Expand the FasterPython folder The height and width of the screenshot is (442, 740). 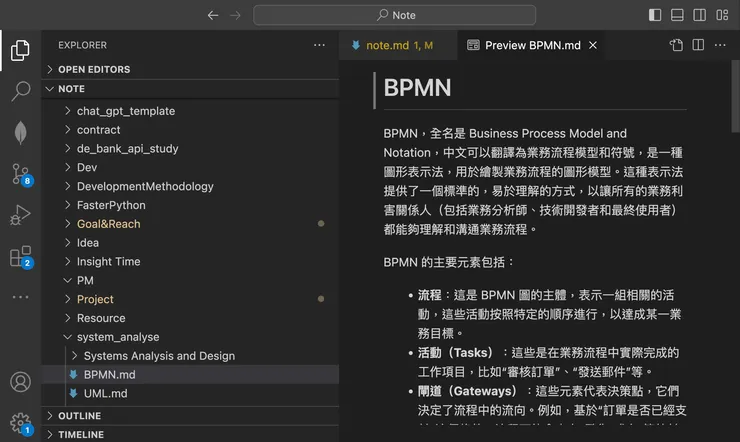(x=190, y=205)
